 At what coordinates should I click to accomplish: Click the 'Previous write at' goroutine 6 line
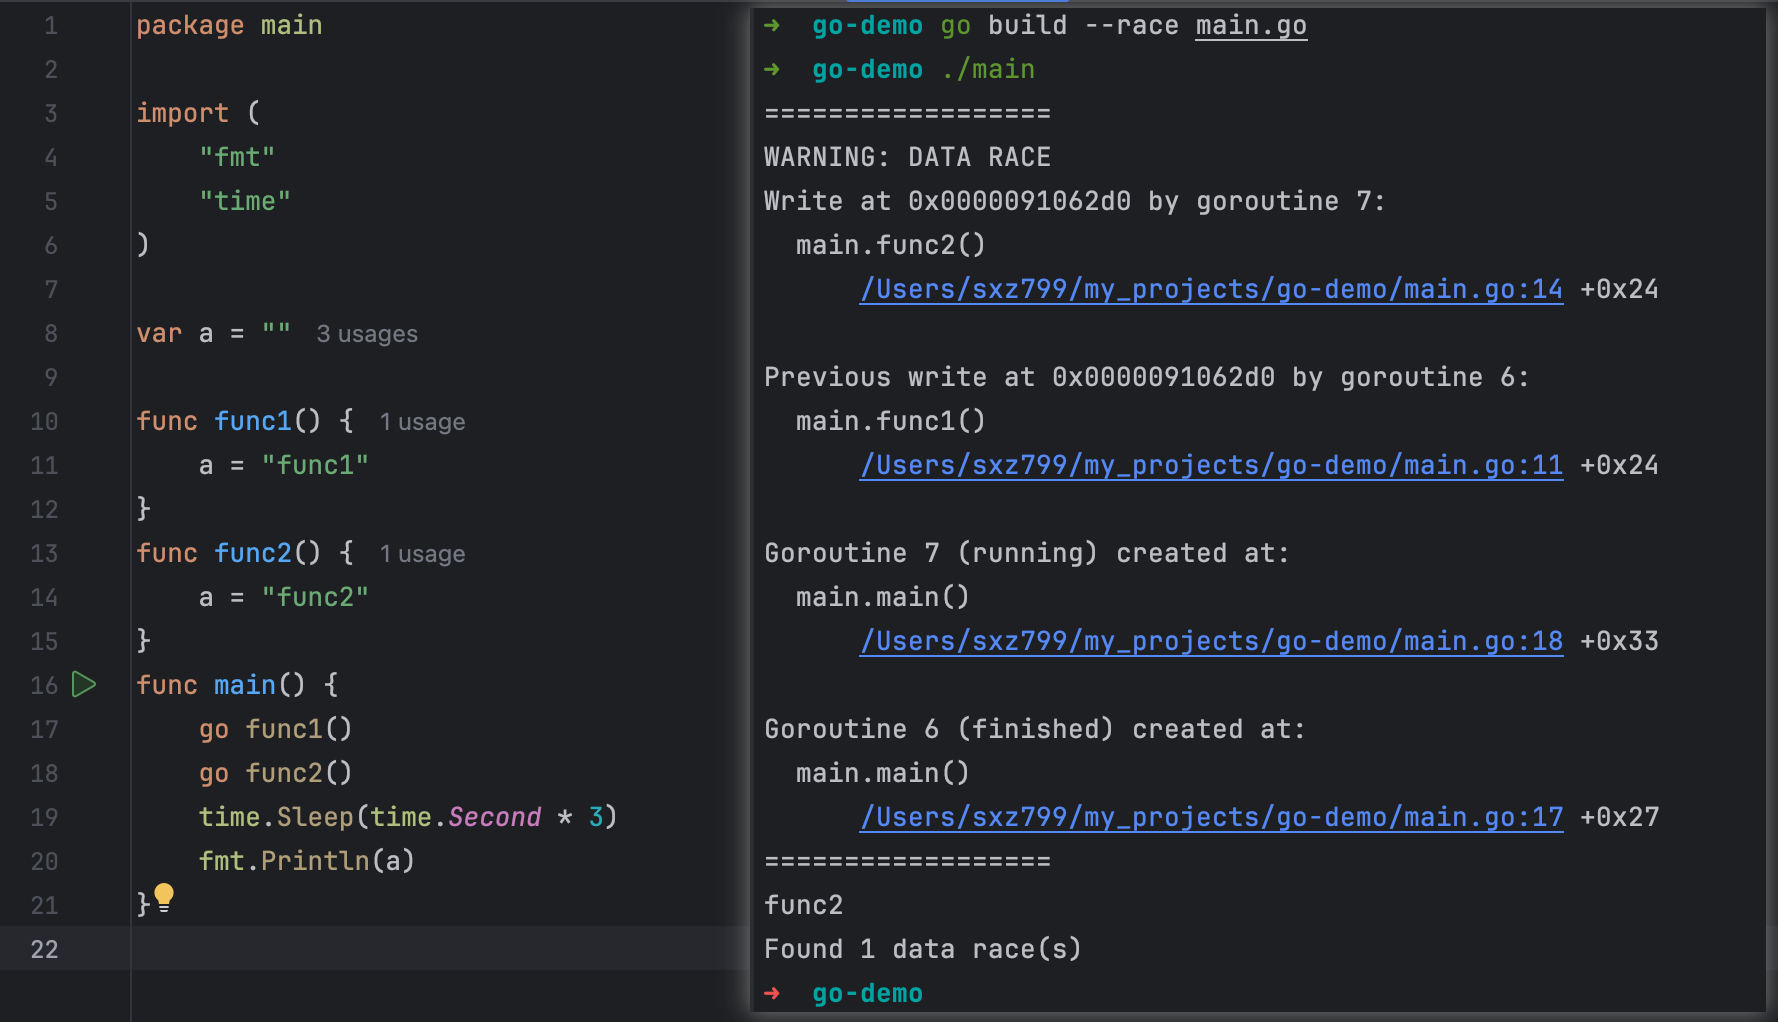(1147, 378)
